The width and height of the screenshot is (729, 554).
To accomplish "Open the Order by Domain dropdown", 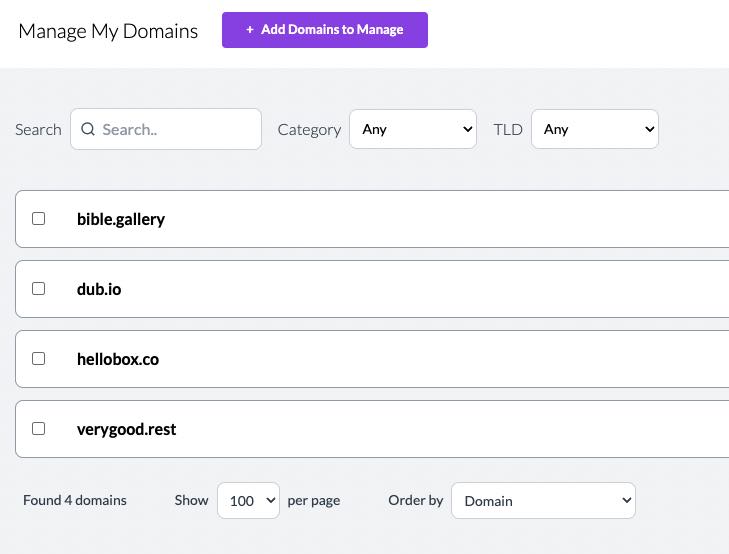I will 543,501.
